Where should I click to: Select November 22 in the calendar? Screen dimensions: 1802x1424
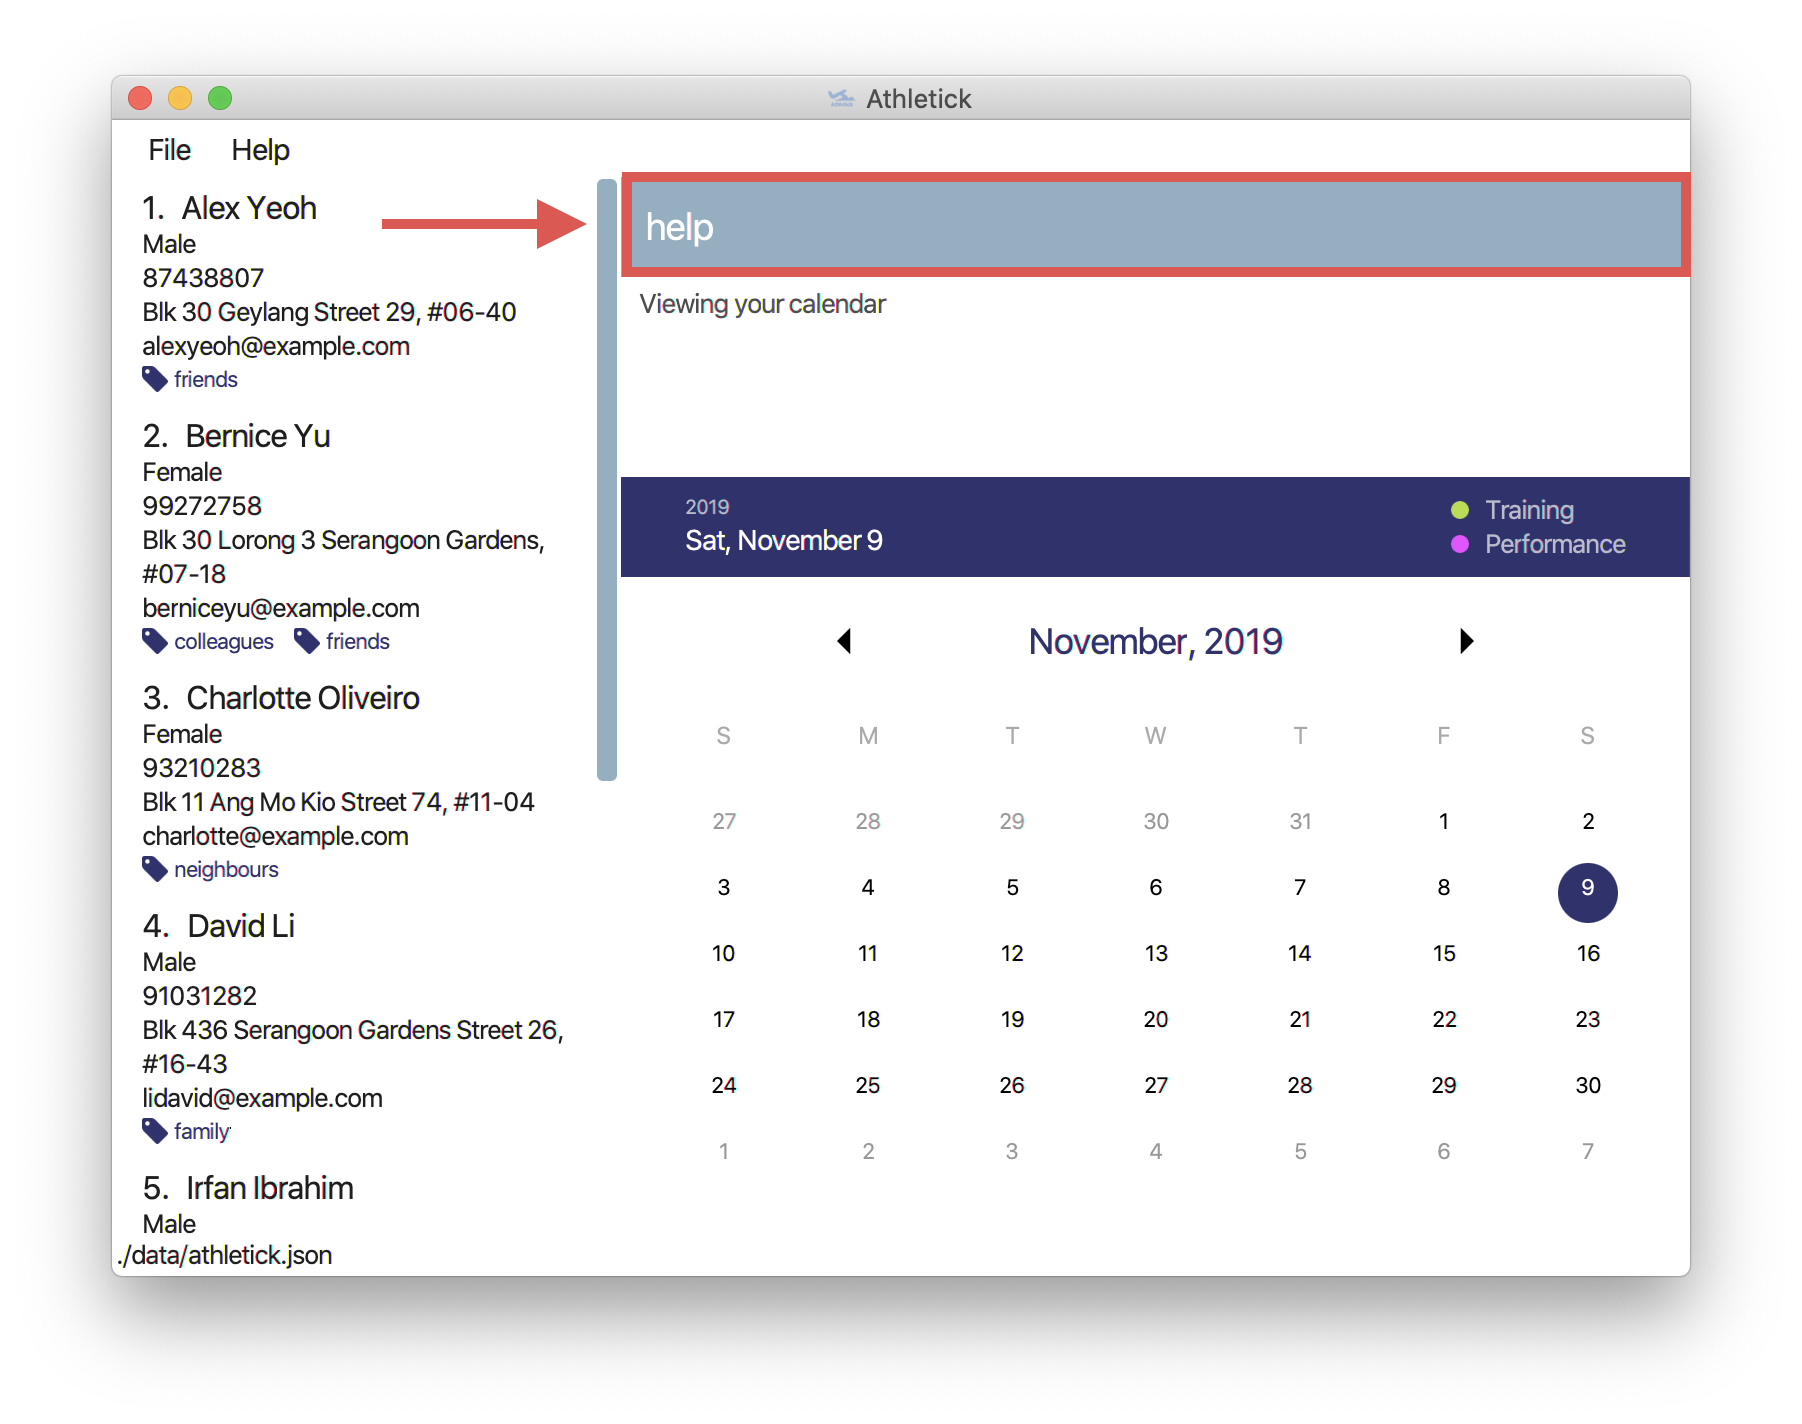[1443, 1020]
